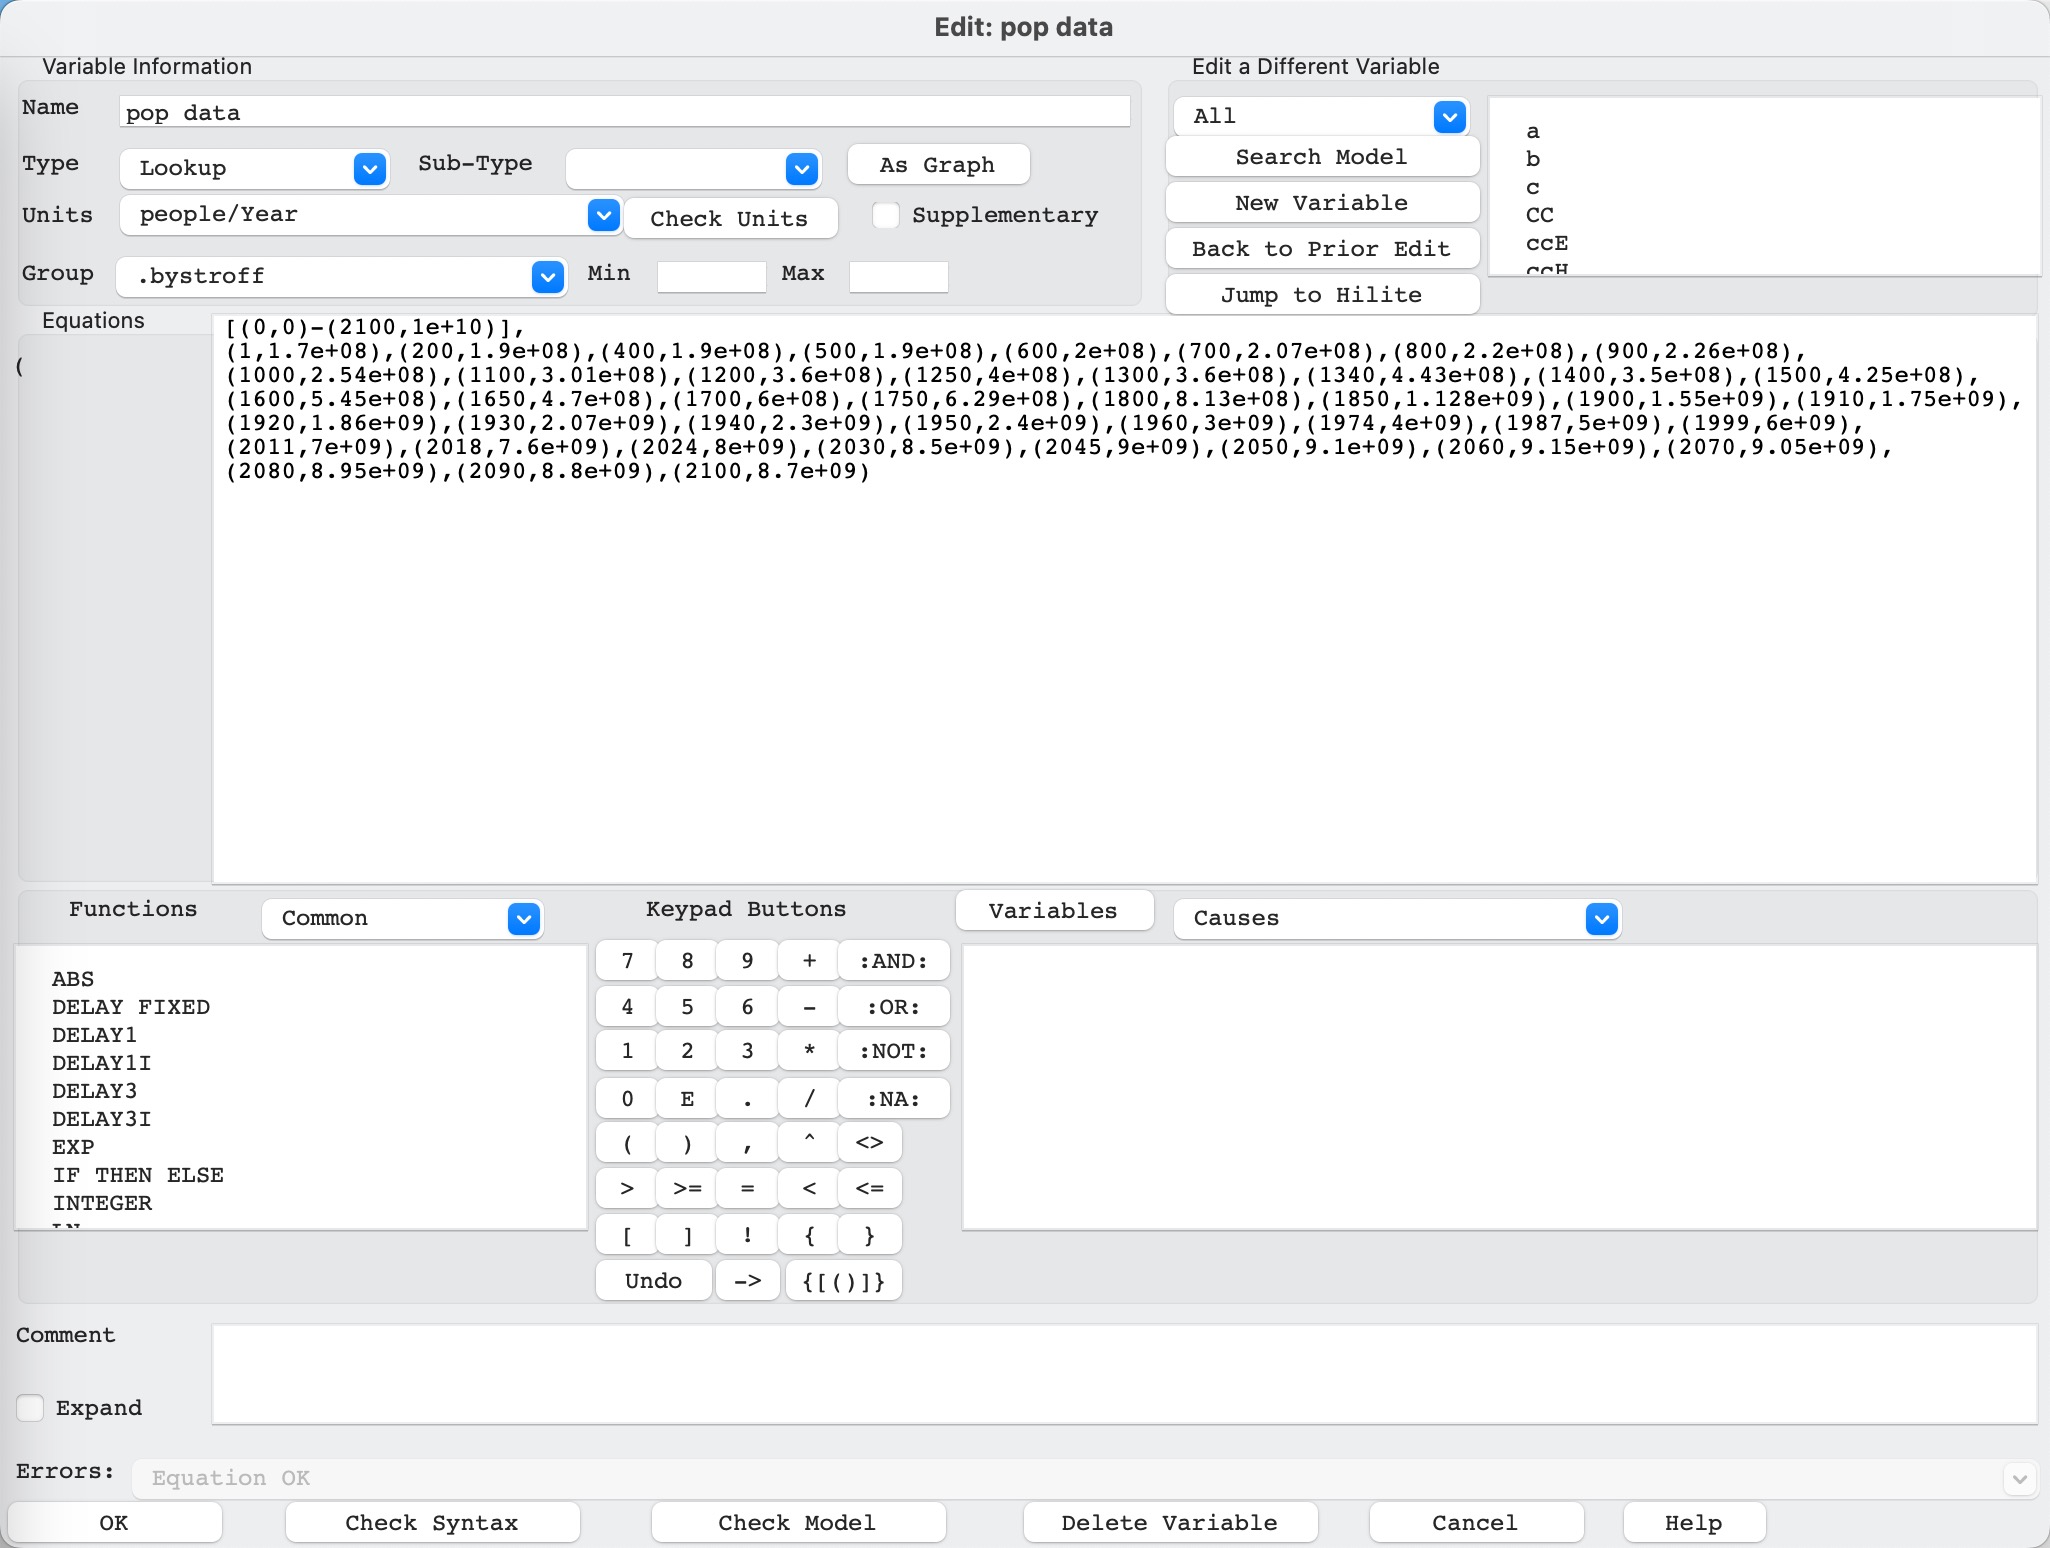
Task: Enable the Expand comment checkbox
Action: click(30, 1408)
